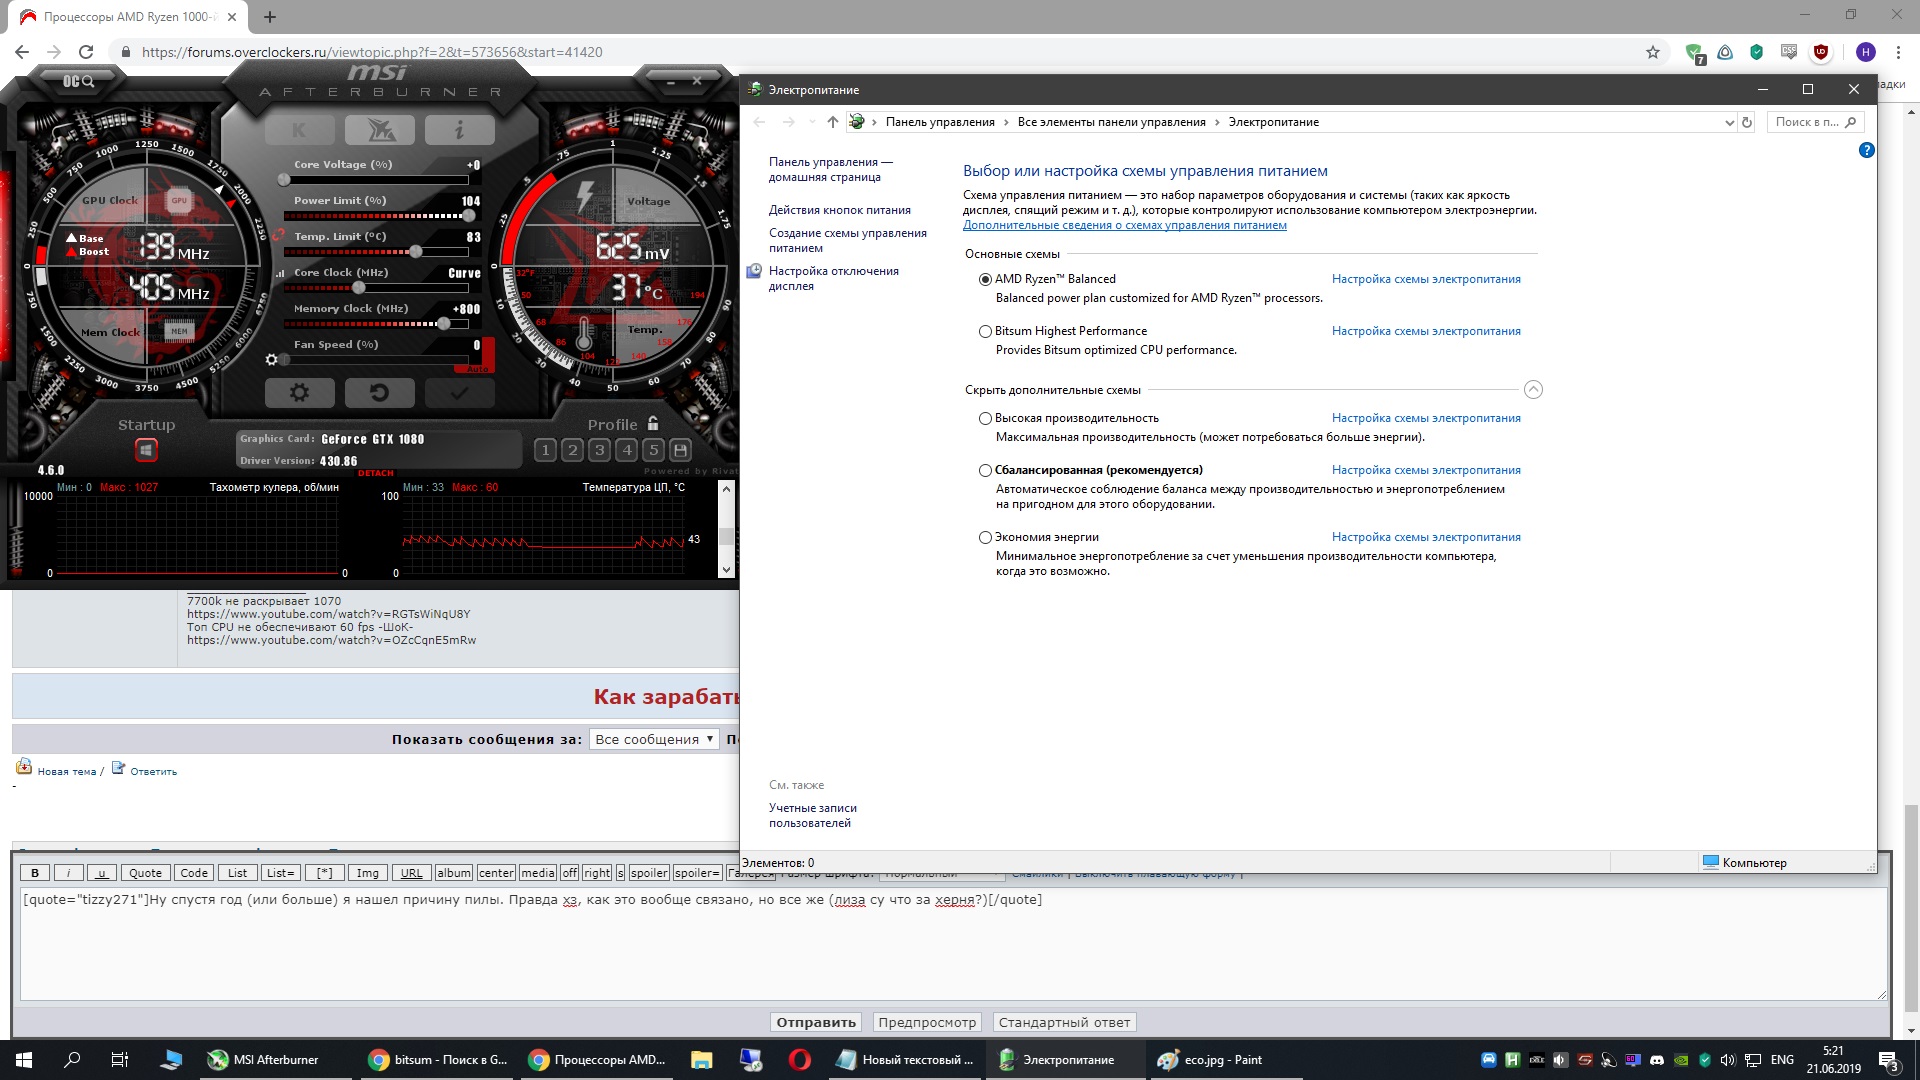Viewport: 1920px width, 1080px height.
Task: Toggle the Windows startup button in Afterburner
Action: (x=146, y=451)
